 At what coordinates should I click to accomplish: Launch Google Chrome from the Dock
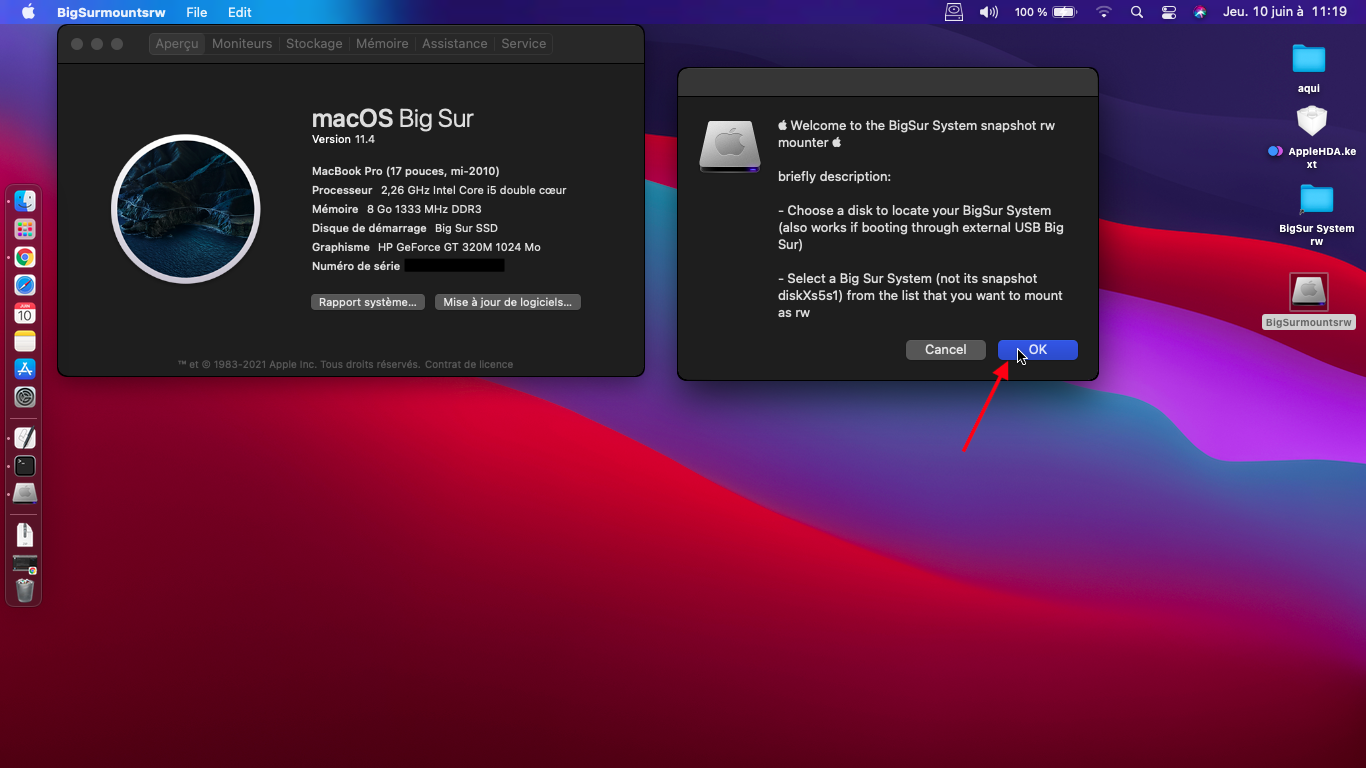[x=25, y=257]
